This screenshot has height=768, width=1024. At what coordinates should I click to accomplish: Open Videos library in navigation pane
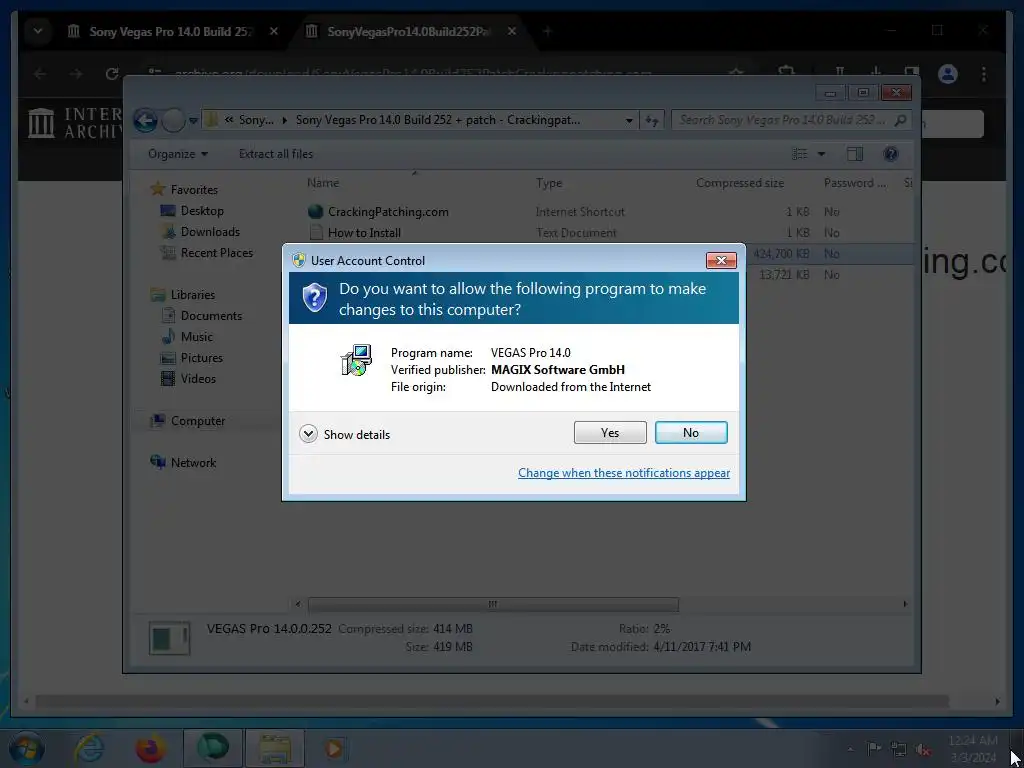(x=198, y=378)
